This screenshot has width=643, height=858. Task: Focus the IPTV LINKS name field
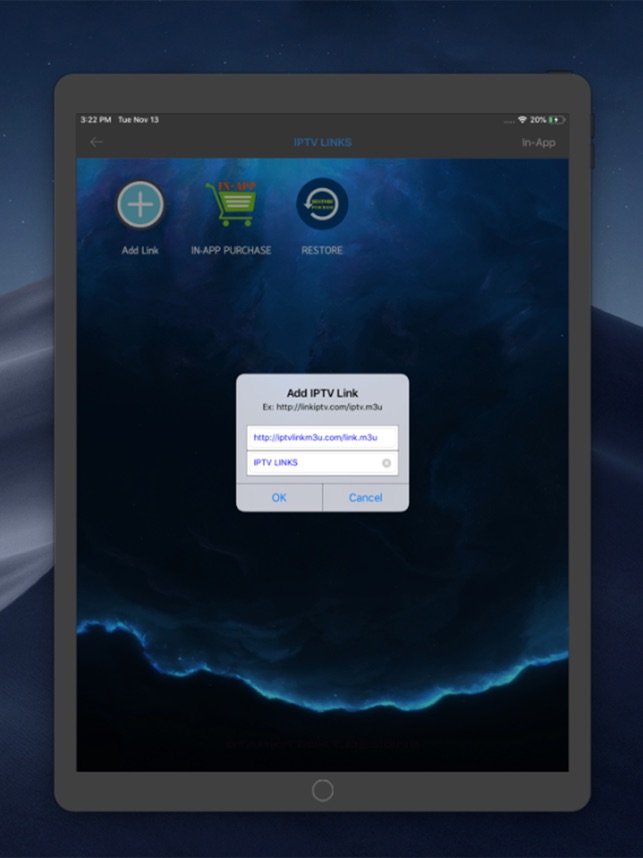pos(322,463)
